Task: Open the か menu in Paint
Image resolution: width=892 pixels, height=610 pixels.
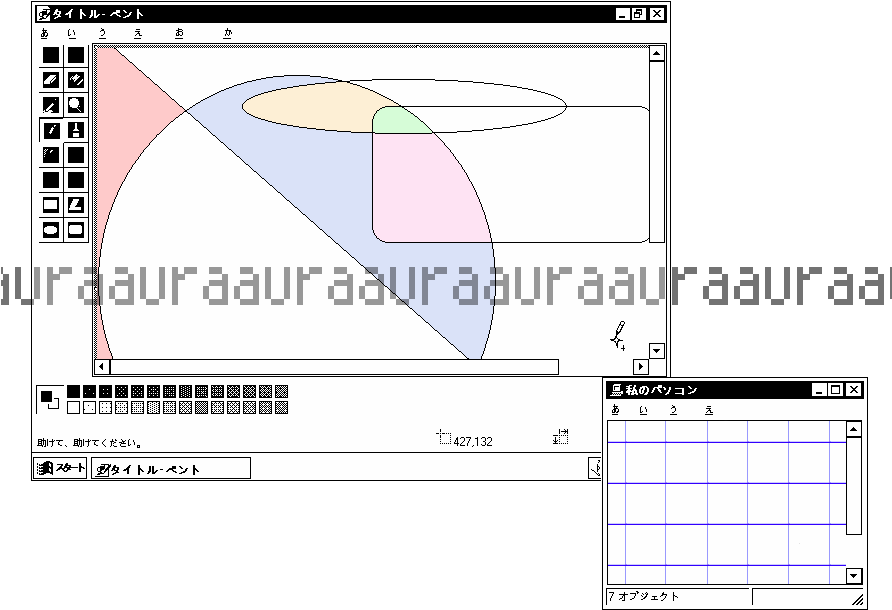Action: pos(228,34)
